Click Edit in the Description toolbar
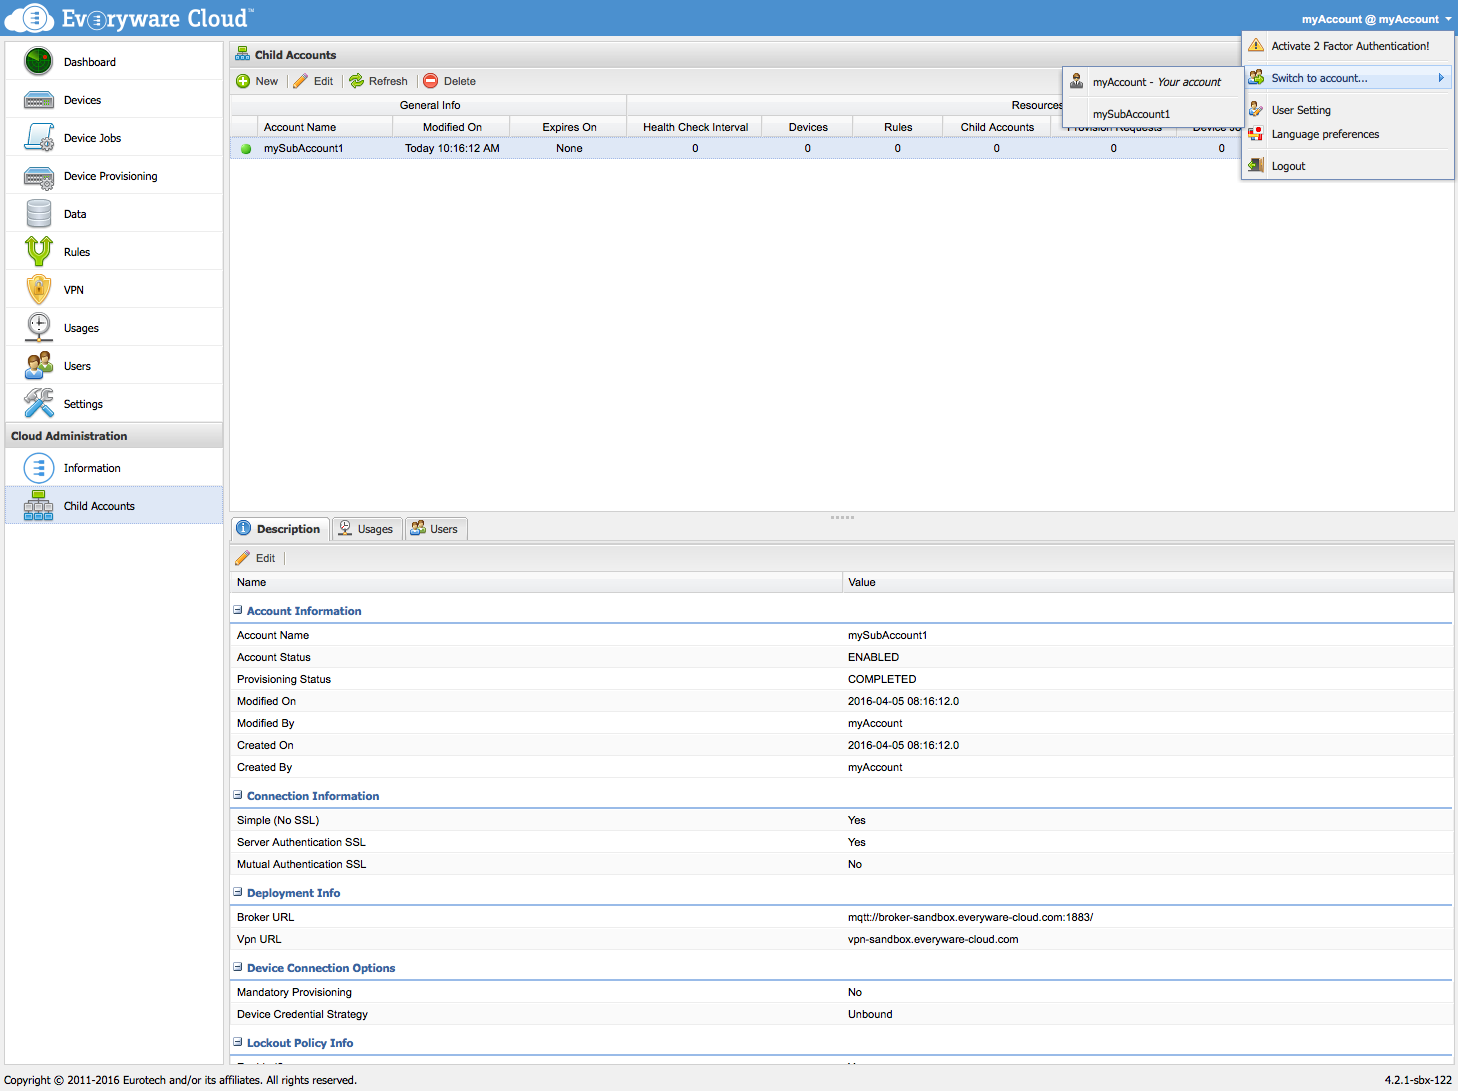This screenshot has width=1458, height=1091. coord(265,558)
